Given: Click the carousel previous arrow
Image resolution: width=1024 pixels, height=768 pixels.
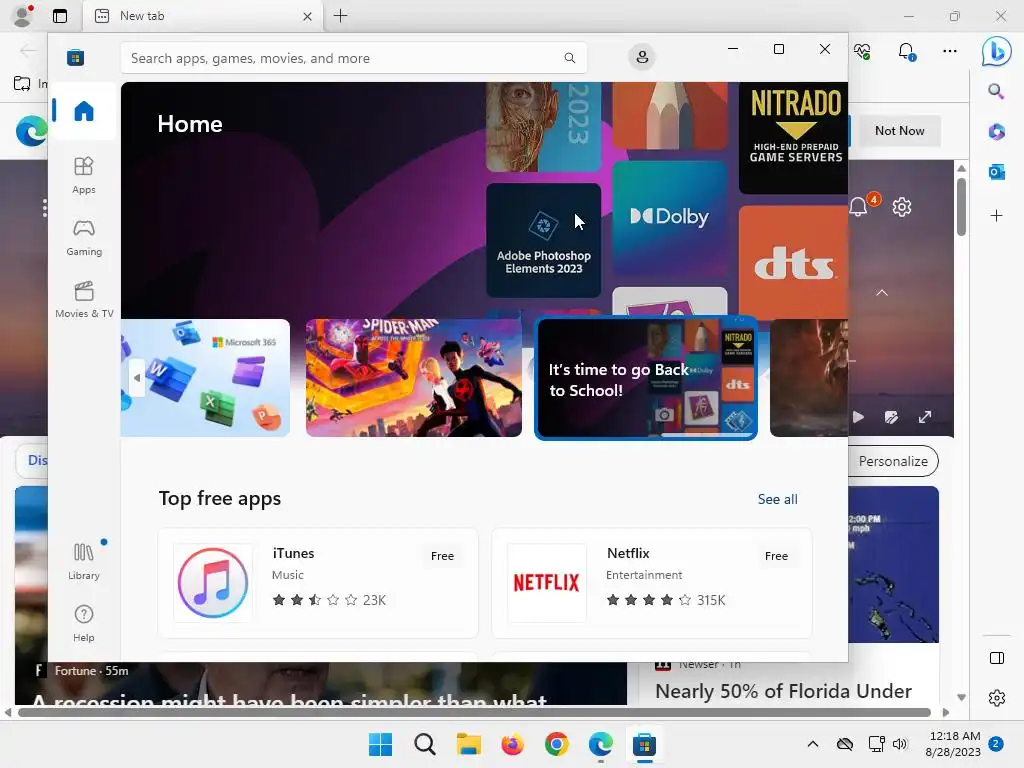Looking at the screenshot, I should (136, 377).
